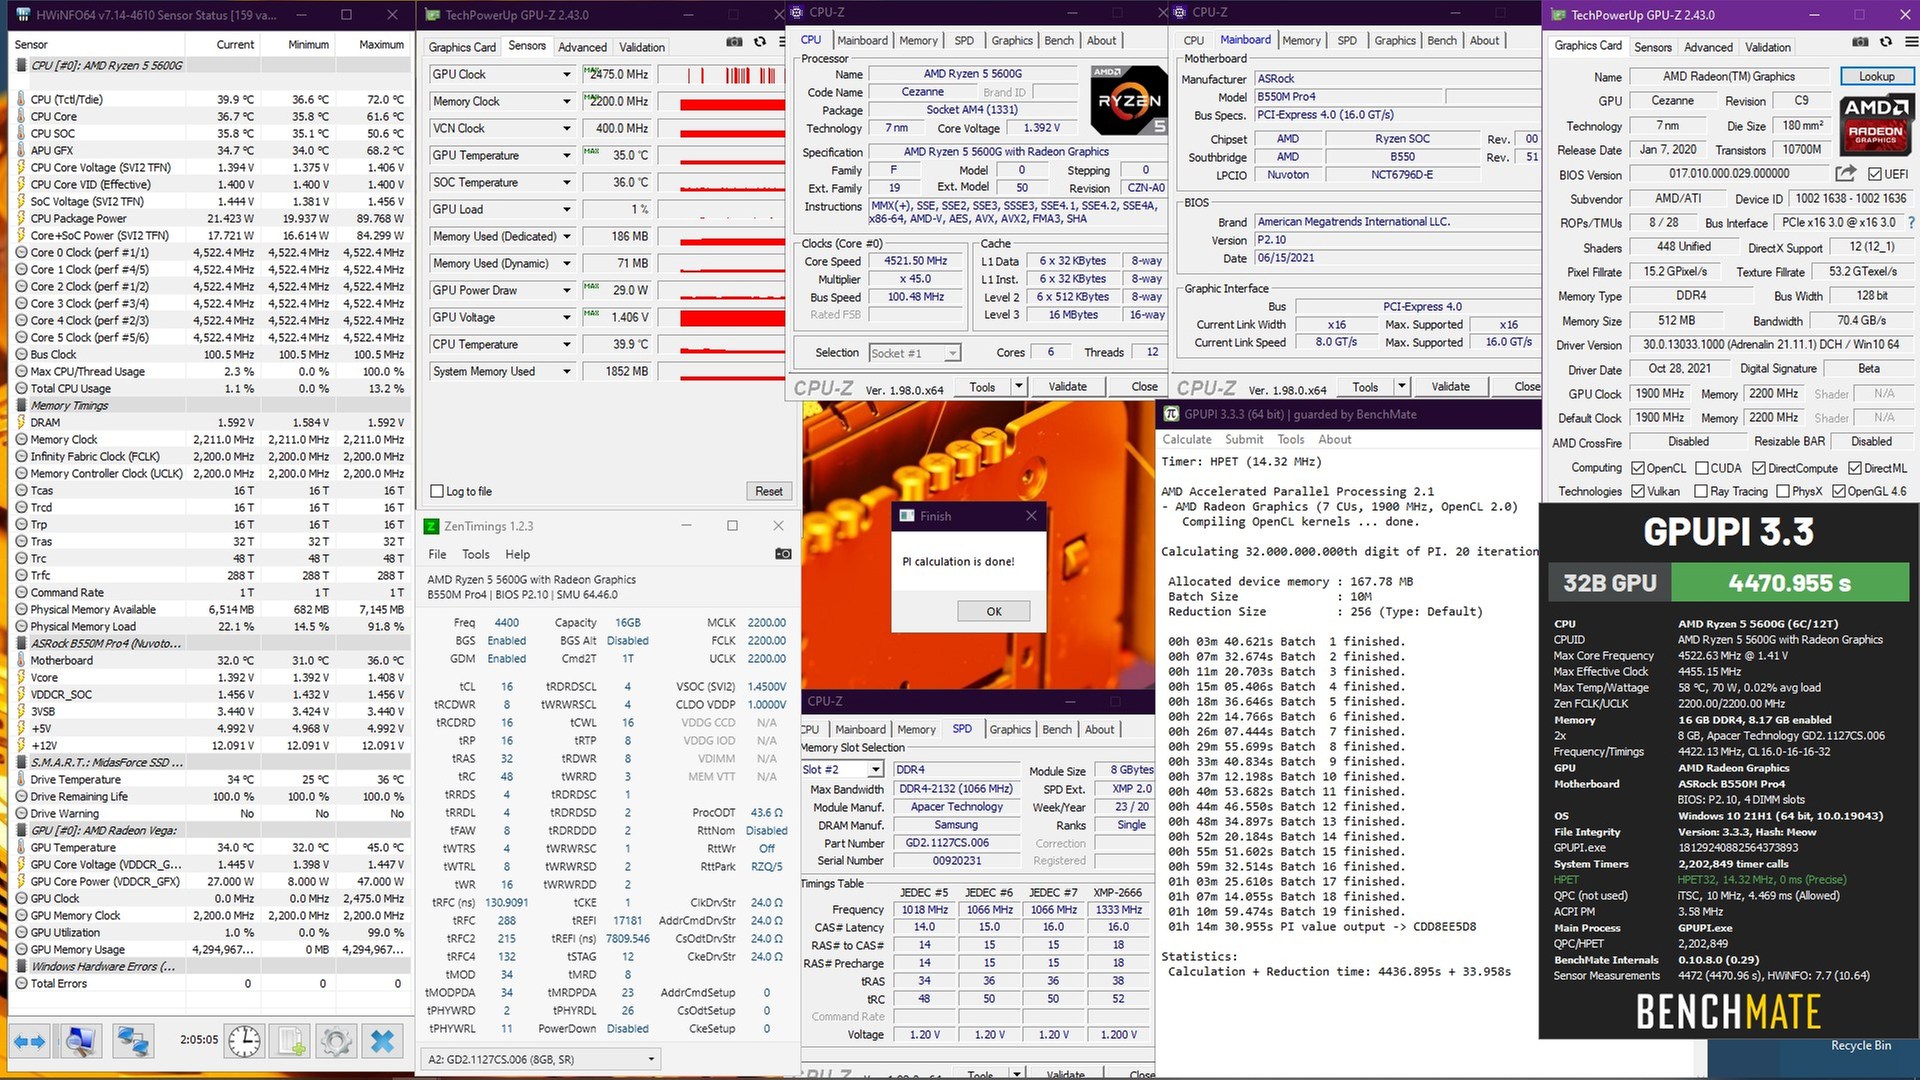Click green 4470.955 s GPUPI result bar
The width and height of the screenshot is (1920, 1080).
click(x=1789, y=583)
